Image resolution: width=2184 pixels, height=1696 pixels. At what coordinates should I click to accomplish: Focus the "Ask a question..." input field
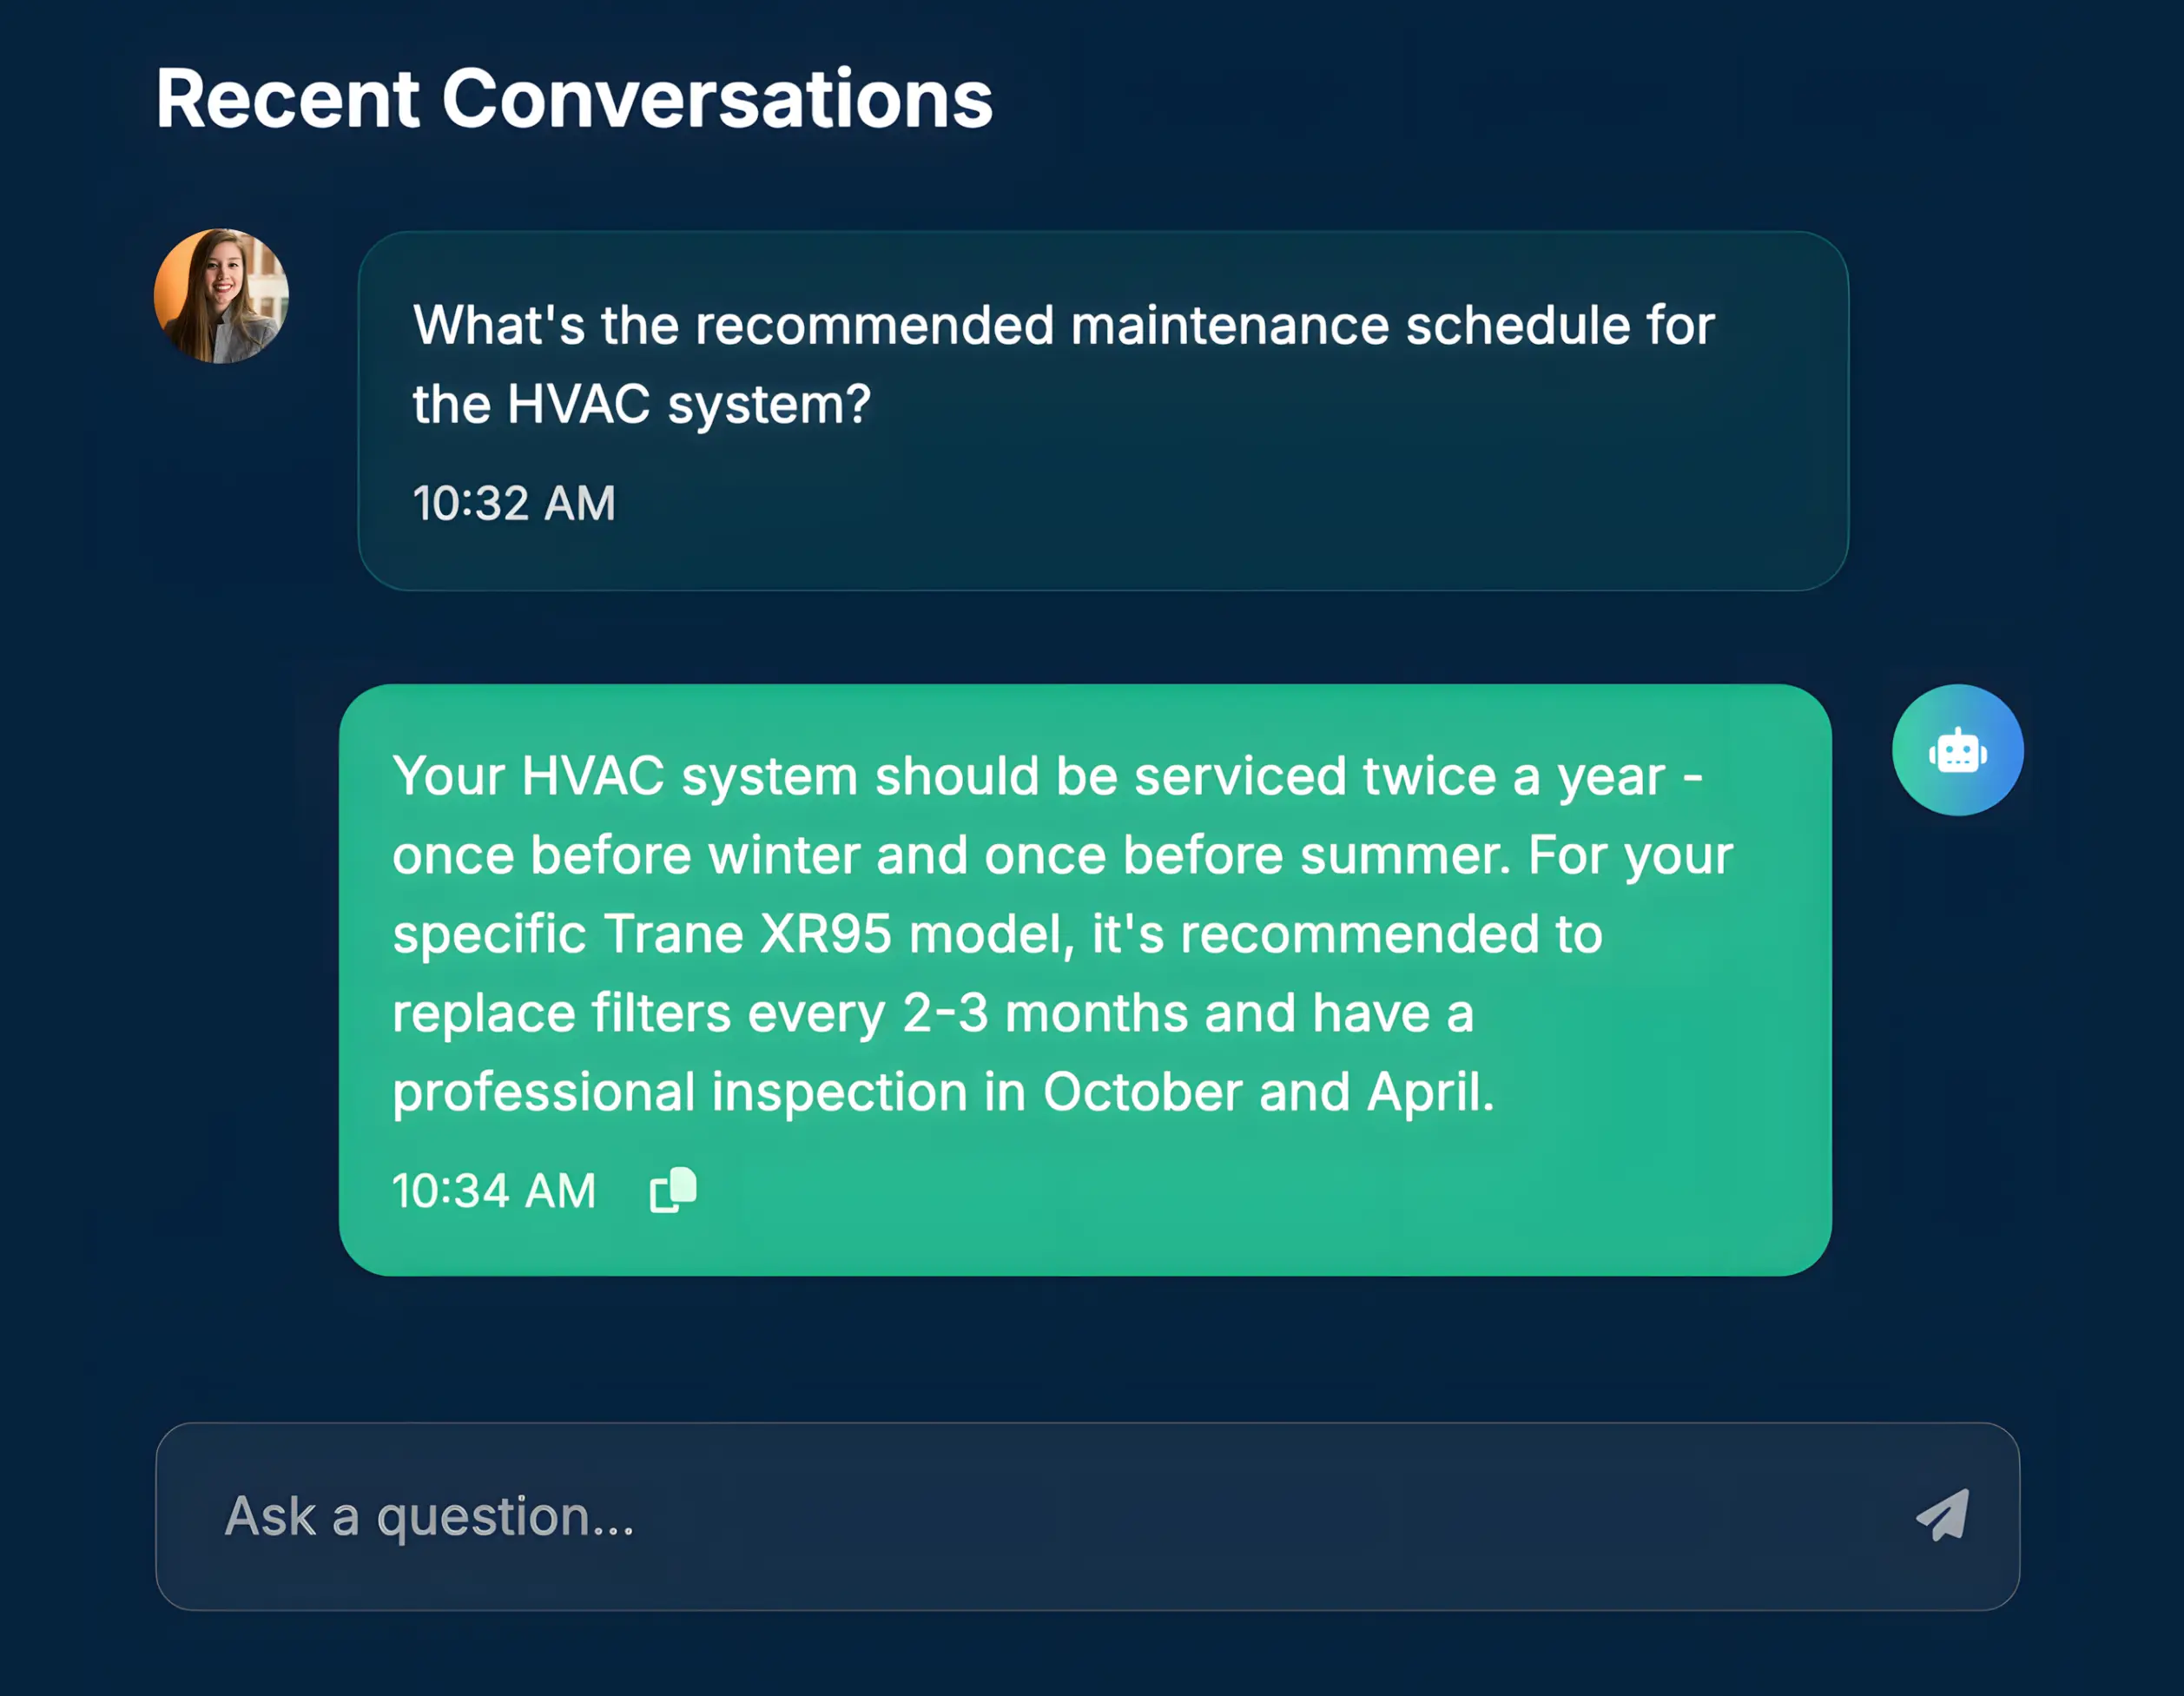(x=1000, y=1515)
